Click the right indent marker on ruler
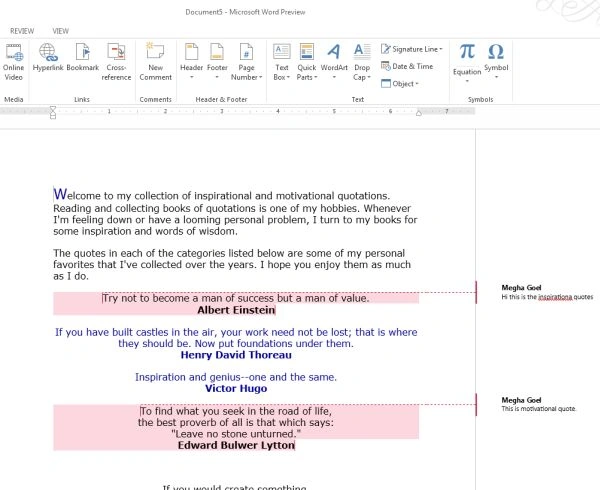Screen dimensions: 600x490 (x=419, y=113)
